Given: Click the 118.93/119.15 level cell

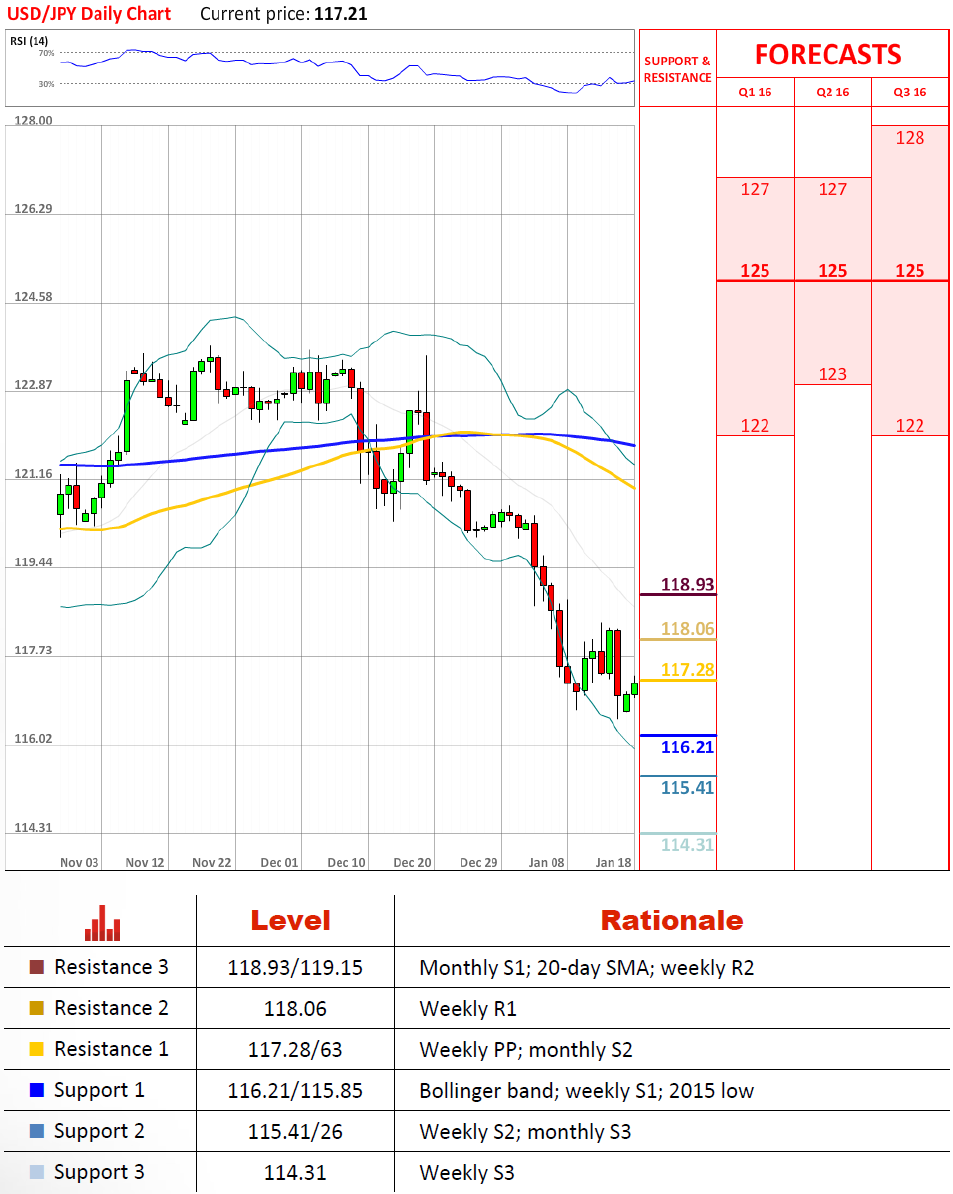Looking at the screenshot, I should click(x=295, y=968).
